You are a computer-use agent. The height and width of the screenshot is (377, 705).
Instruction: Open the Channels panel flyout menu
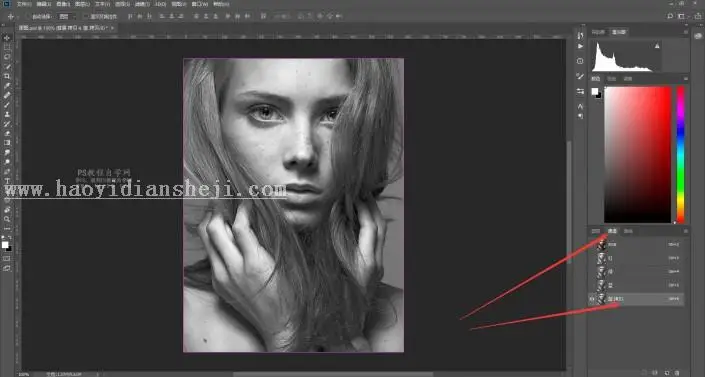click(x=686, y=231)
